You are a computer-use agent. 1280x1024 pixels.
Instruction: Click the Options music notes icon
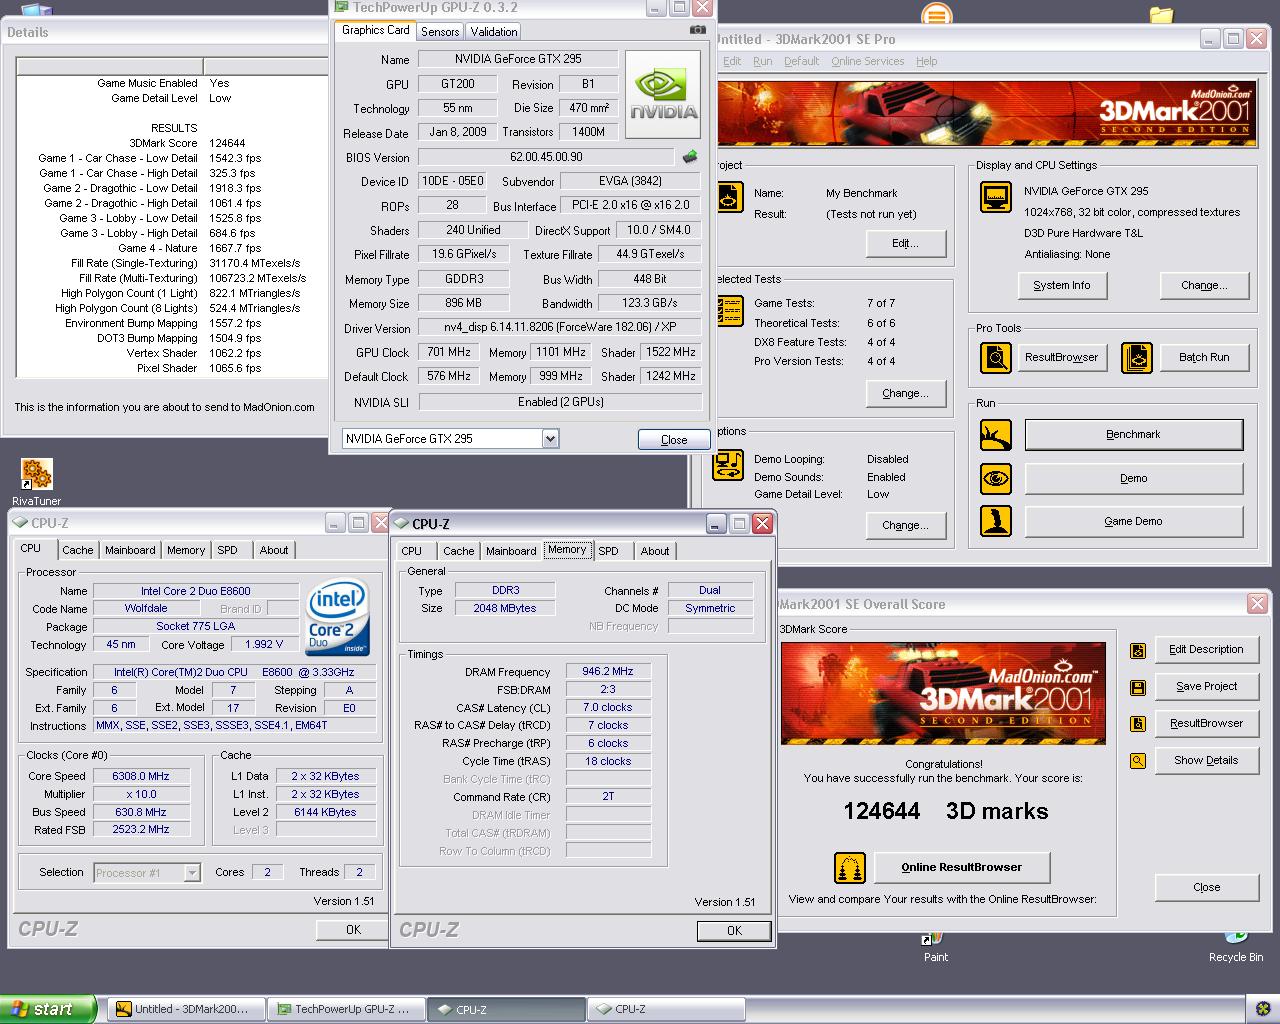729,465
